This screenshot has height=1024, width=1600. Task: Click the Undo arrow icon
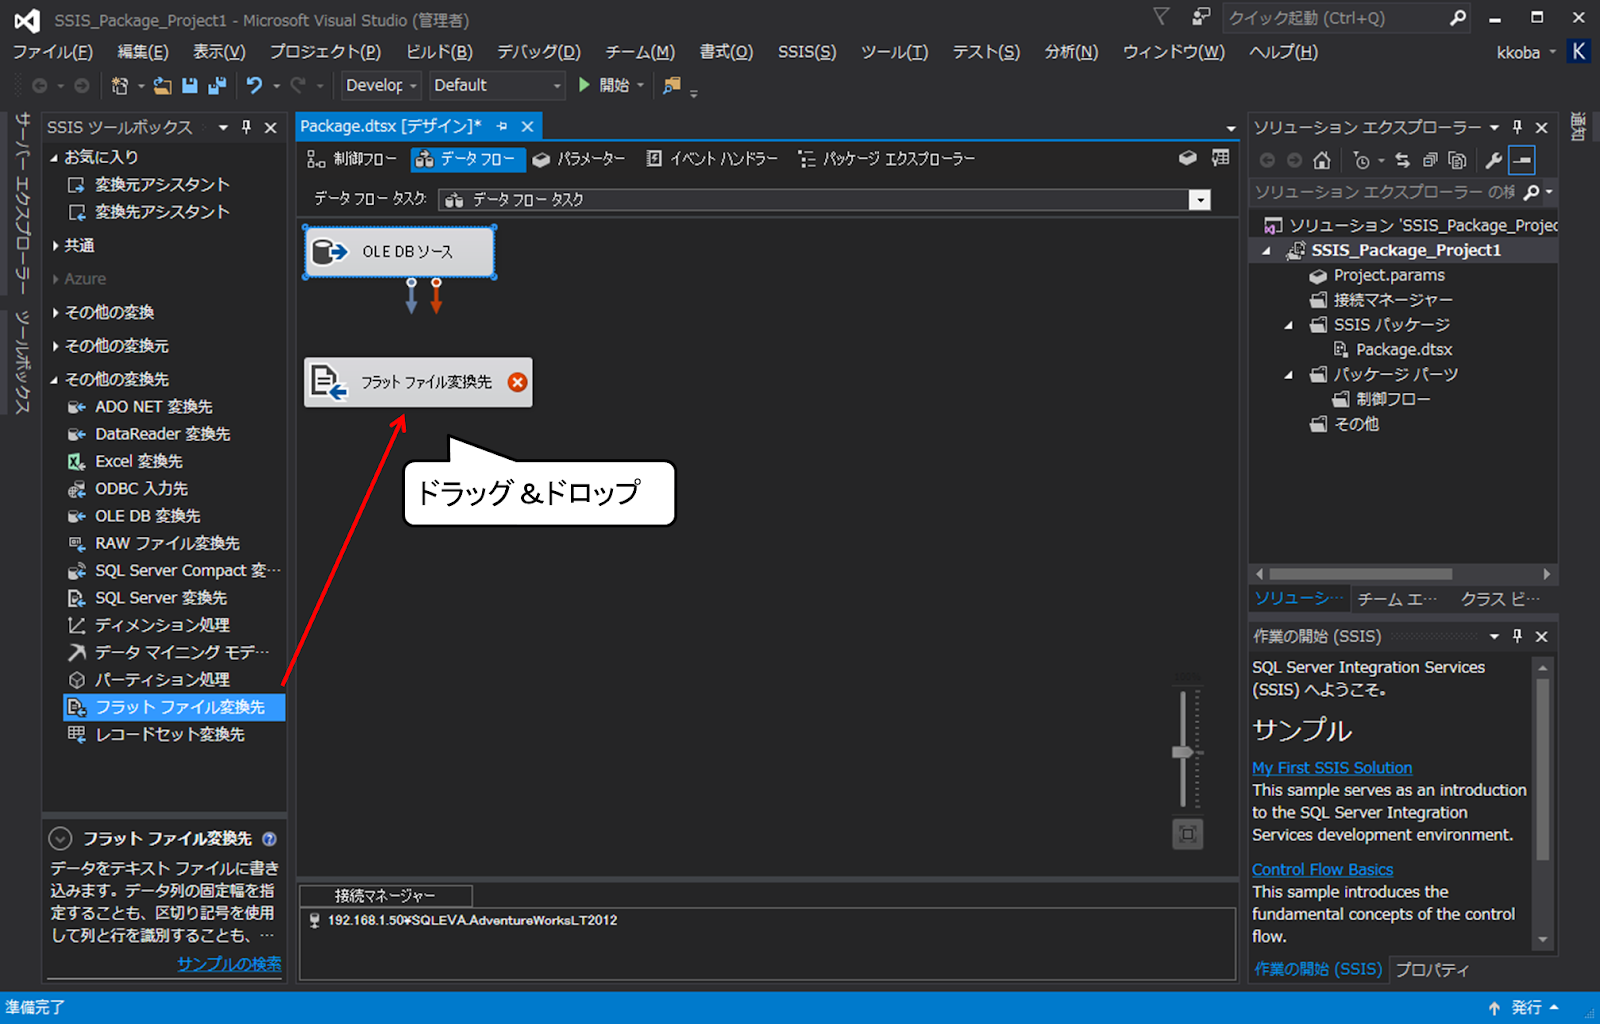(254, 86)
